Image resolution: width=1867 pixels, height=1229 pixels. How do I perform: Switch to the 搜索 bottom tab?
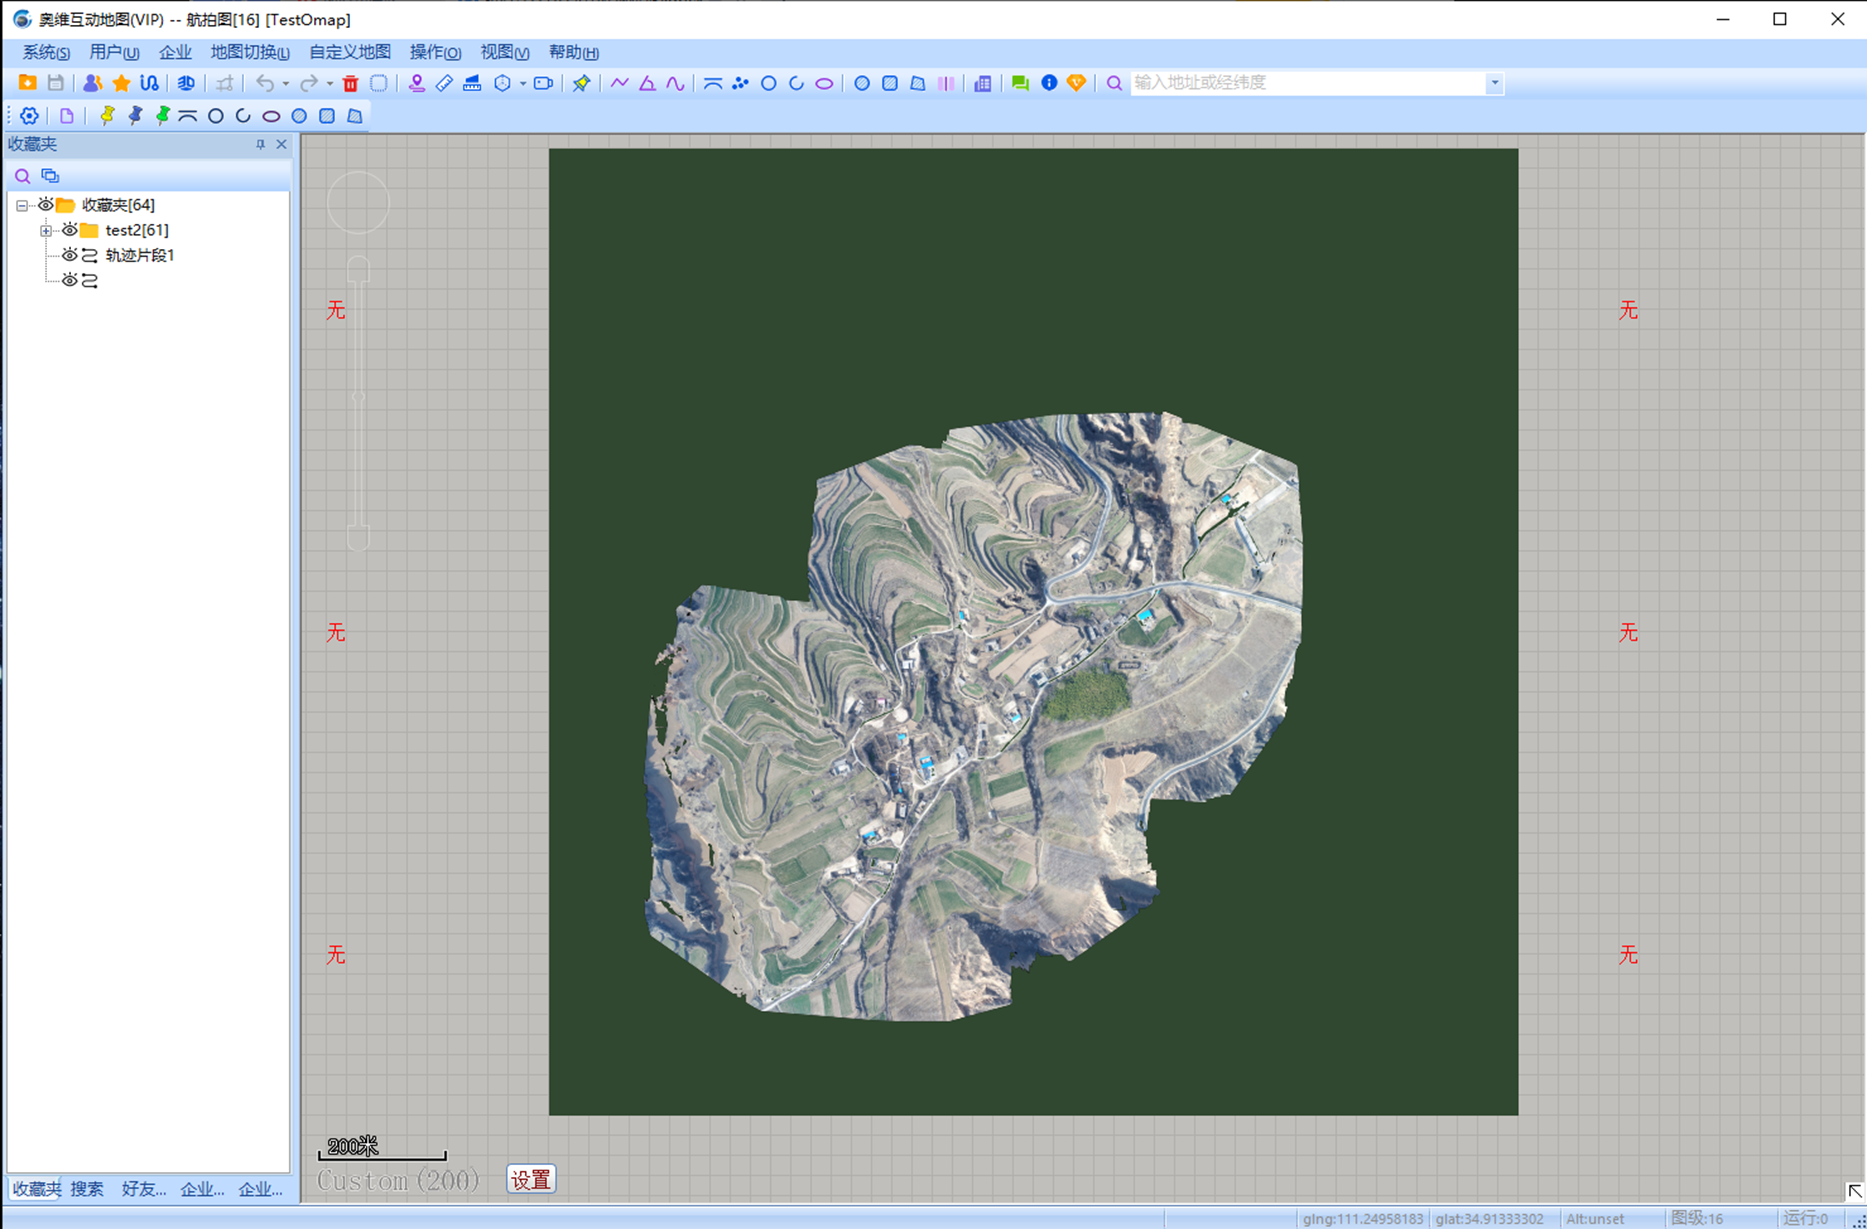87,1189
